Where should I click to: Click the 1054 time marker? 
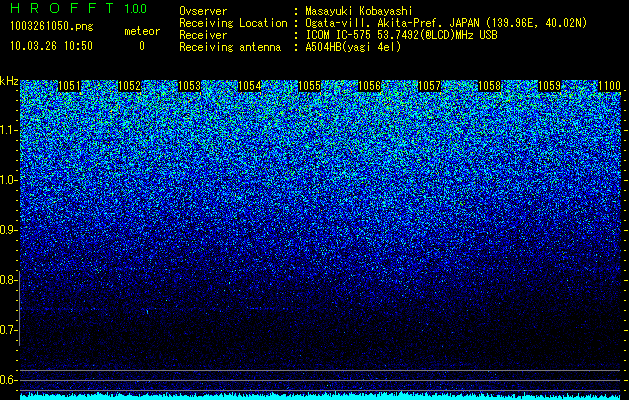click(250, 86)
